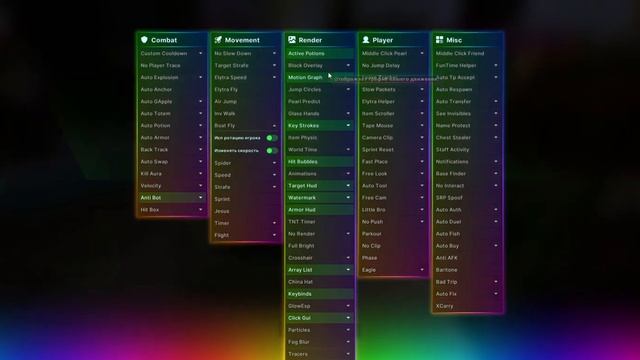Viewport: 640px width, 360px height.
Task: Expand the Chest Stealer settings arrow
Action: (x=496, y=138)
